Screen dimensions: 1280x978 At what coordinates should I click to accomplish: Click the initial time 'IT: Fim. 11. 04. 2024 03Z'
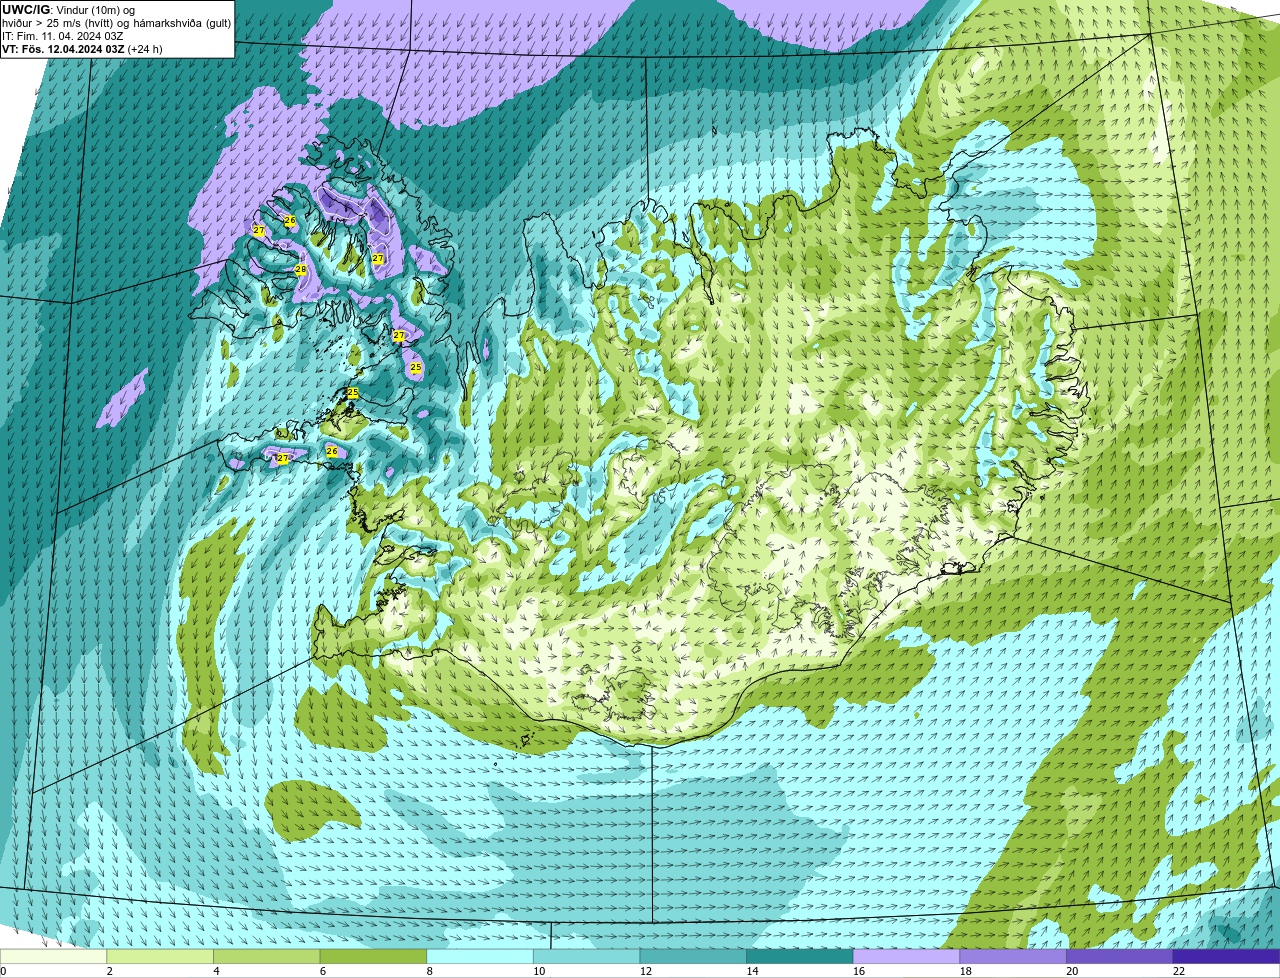pos(63,35)
